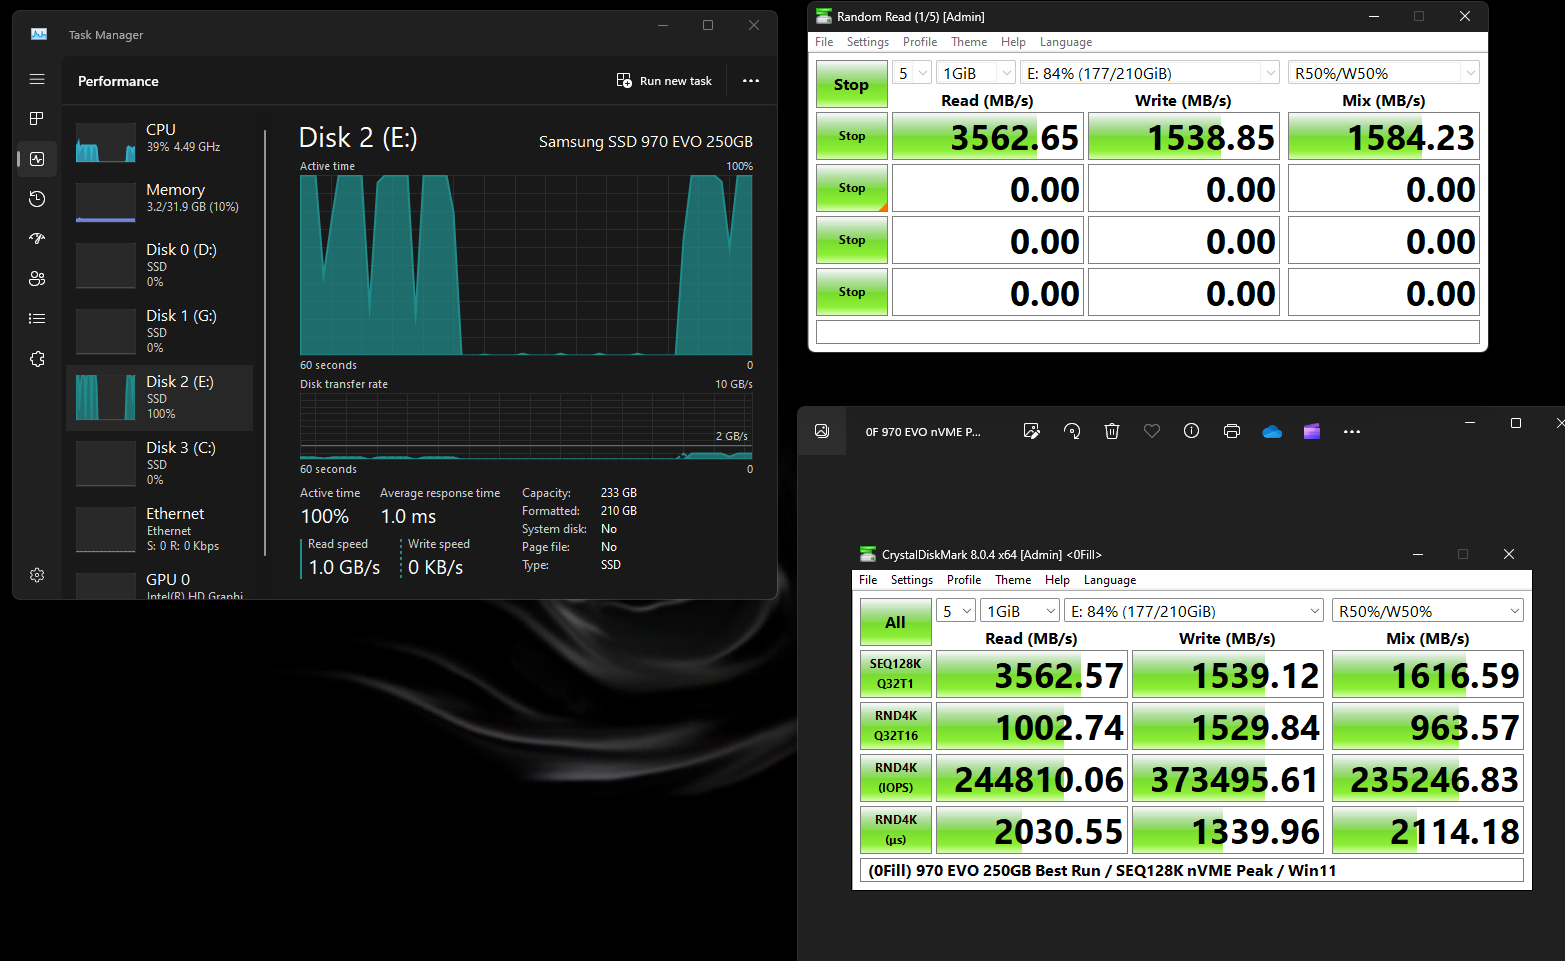Favorite image with heart icon
The image size is (1565, 961).
[x=1152, y=431]
